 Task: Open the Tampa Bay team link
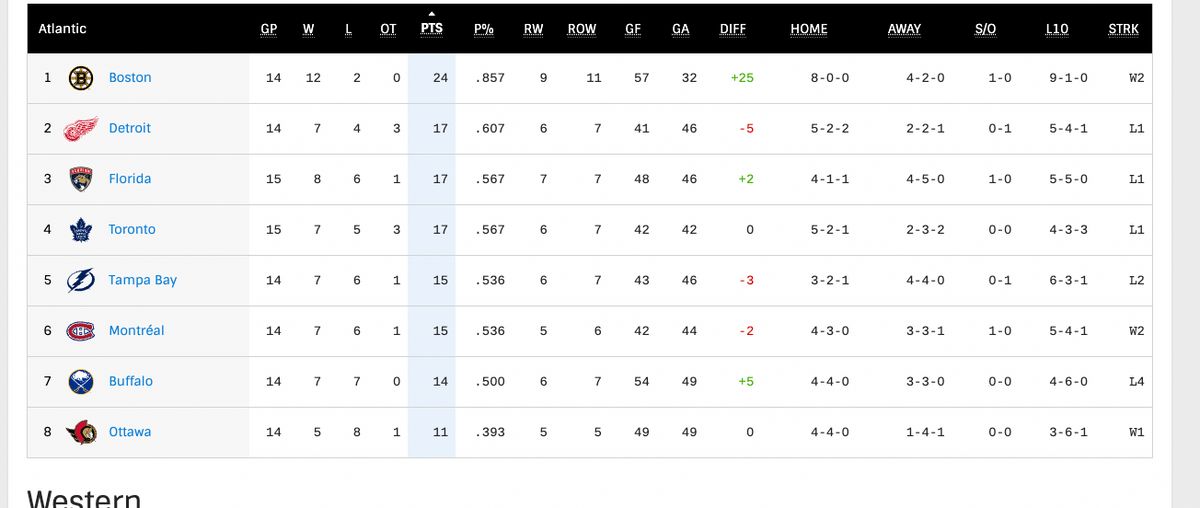[142, 281]
